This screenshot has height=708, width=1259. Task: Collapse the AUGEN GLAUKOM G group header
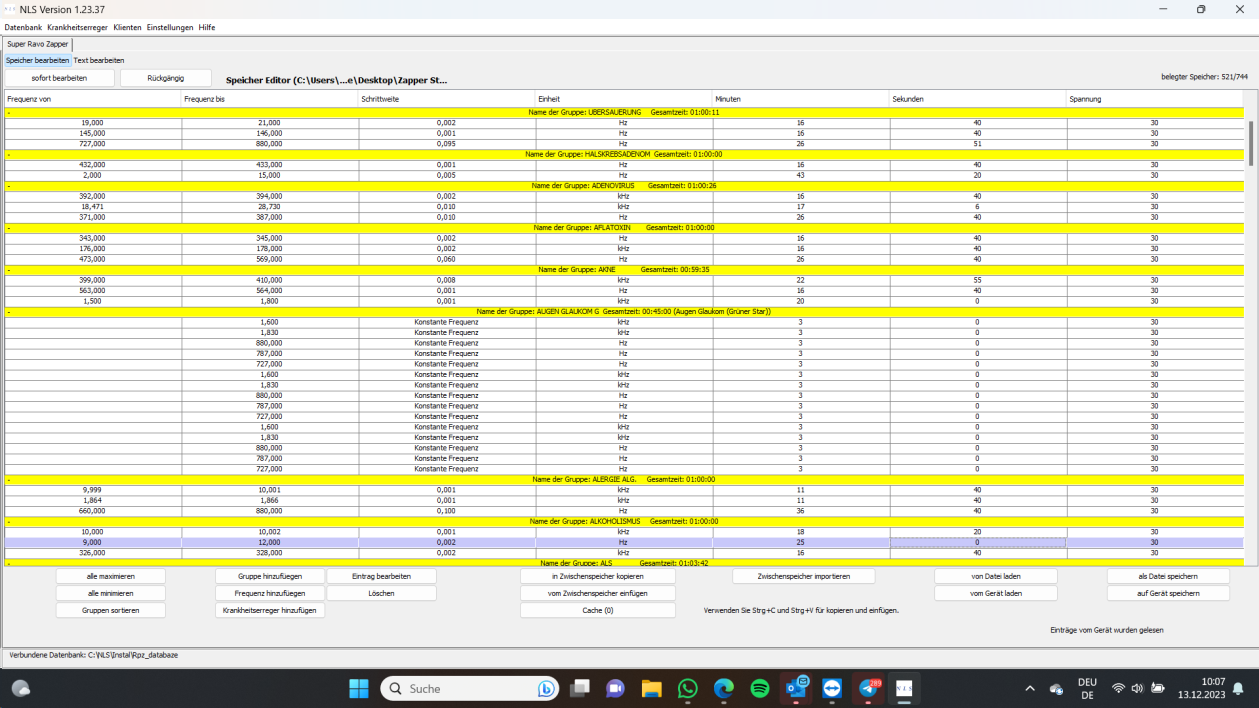point(9,312)
